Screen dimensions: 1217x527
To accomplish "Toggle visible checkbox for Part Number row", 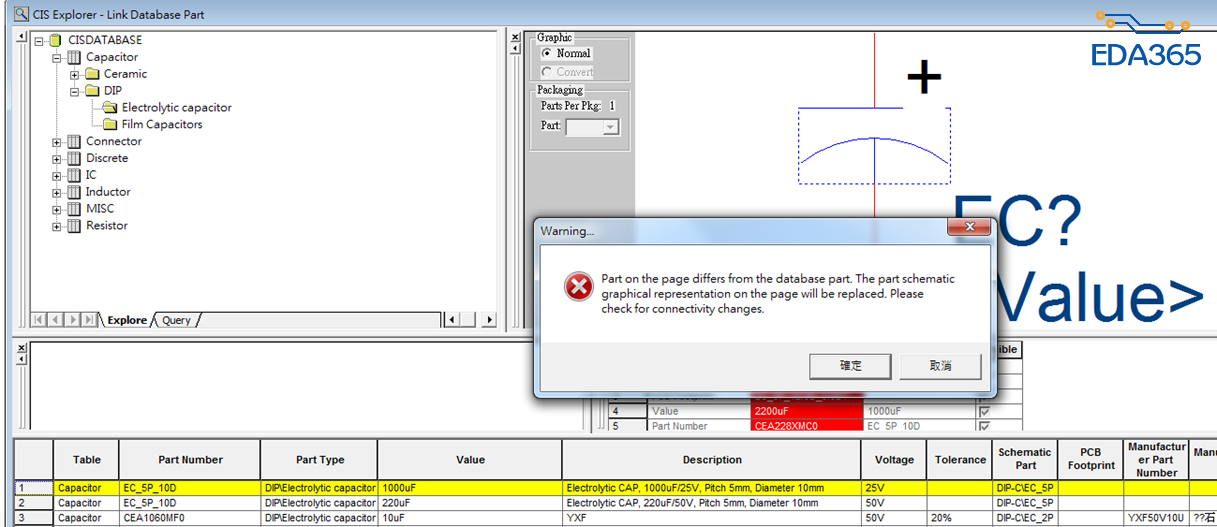I will tap(985, 426).
